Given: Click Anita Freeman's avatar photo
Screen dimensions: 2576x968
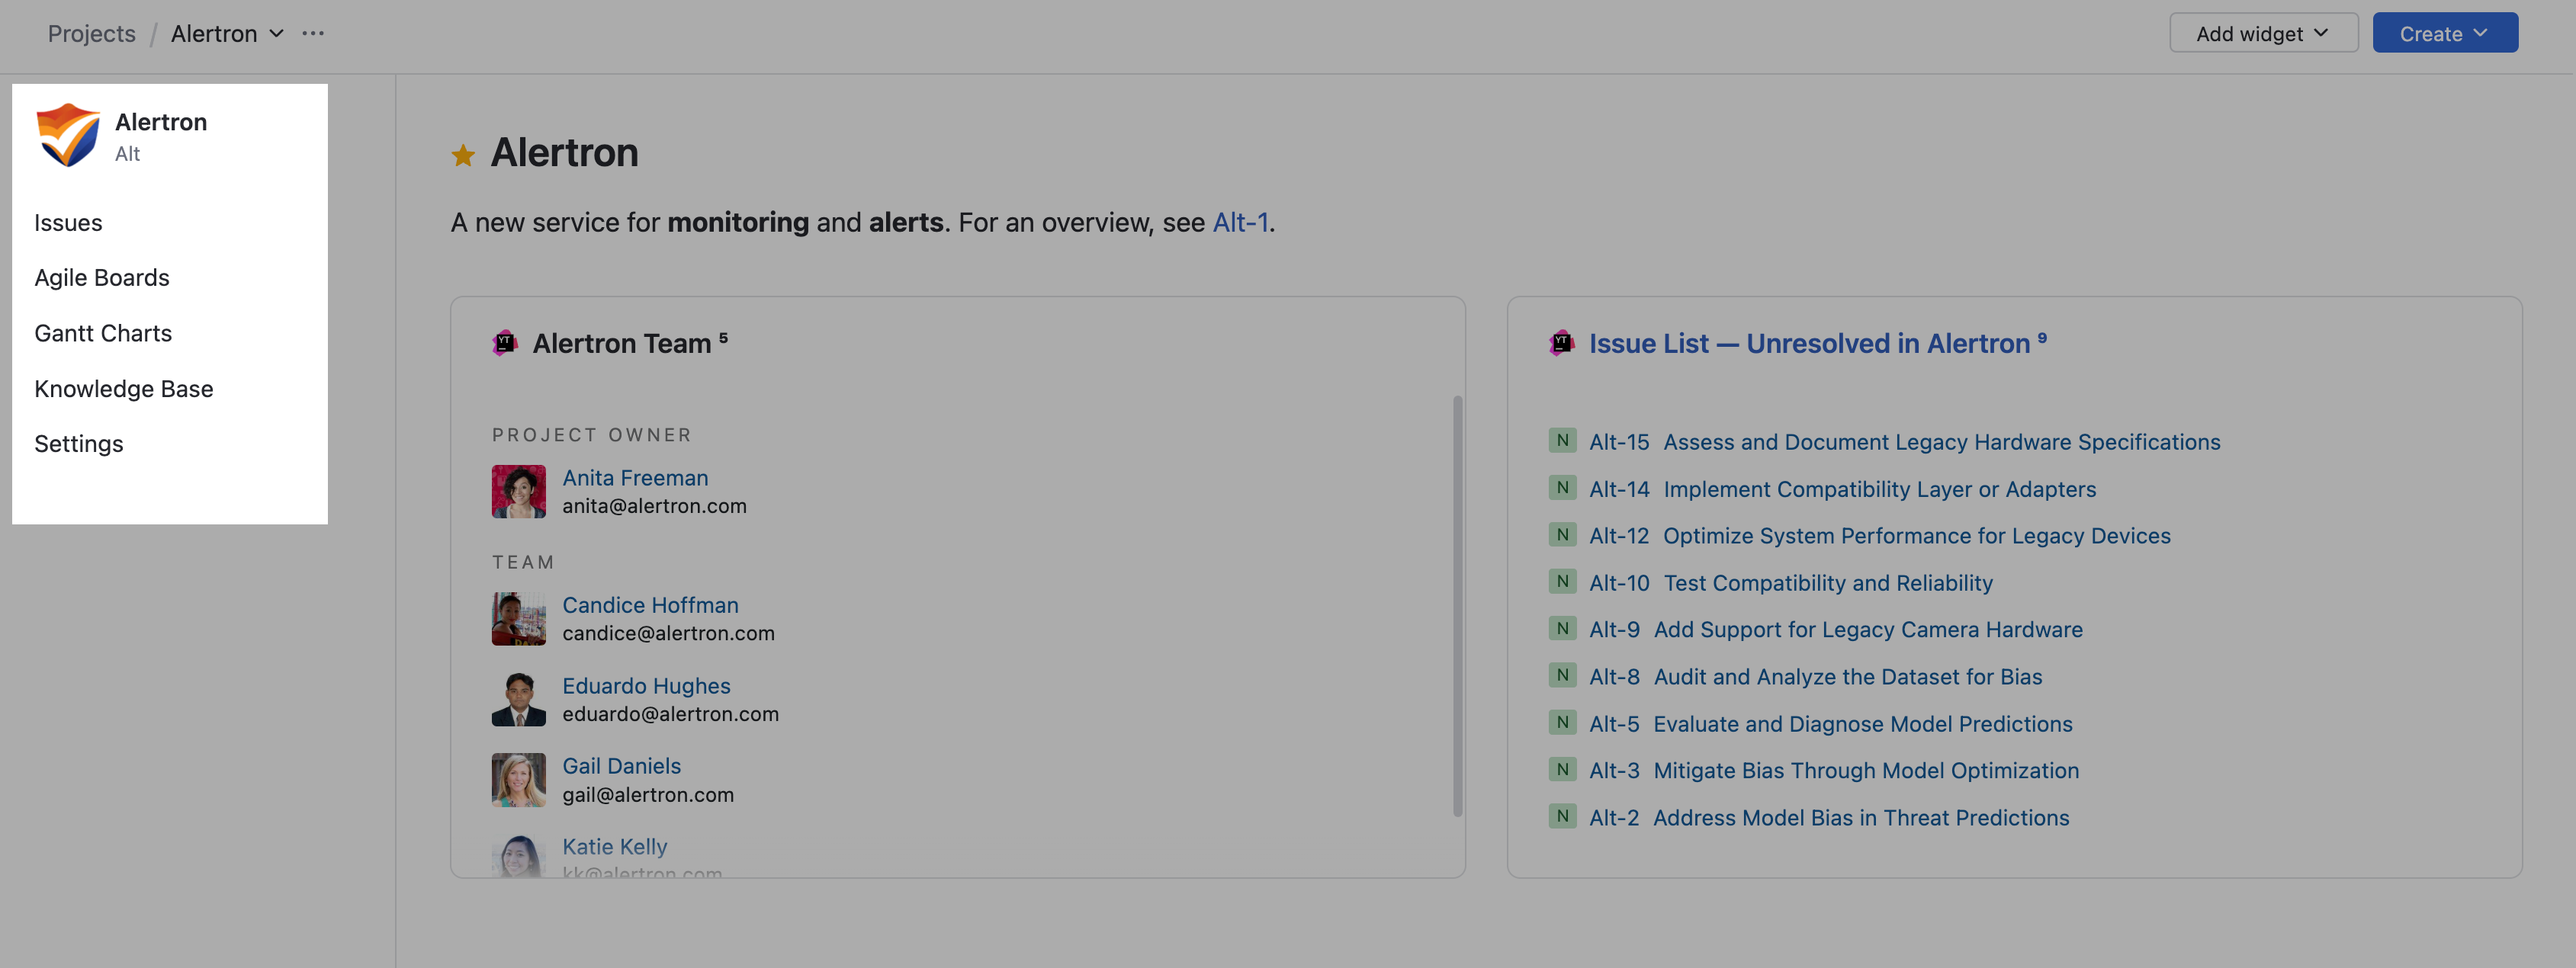Looking at the screenshot, I should [519, 491].
